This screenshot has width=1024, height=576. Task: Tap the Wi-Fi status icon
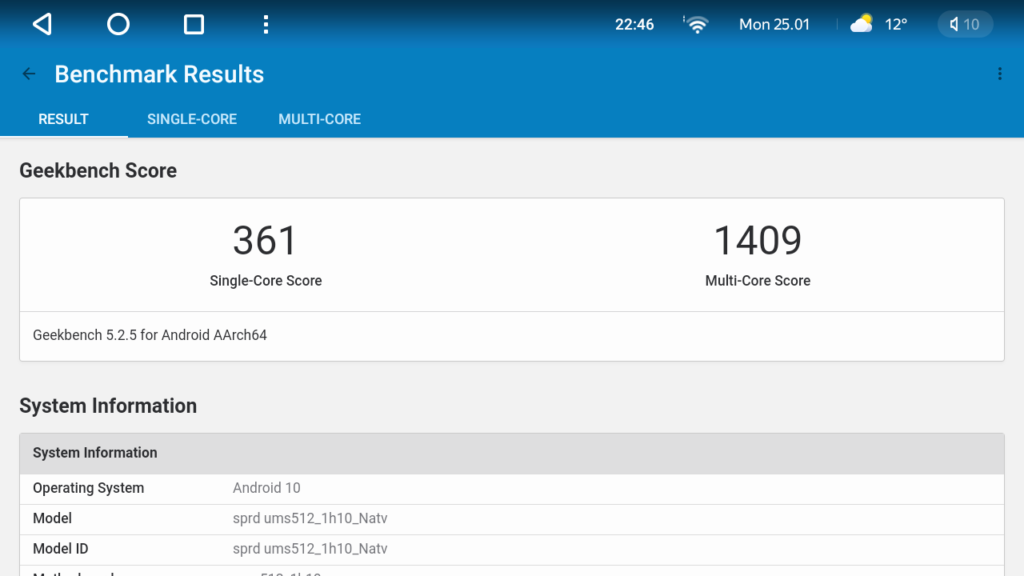(x=696, y=25)
